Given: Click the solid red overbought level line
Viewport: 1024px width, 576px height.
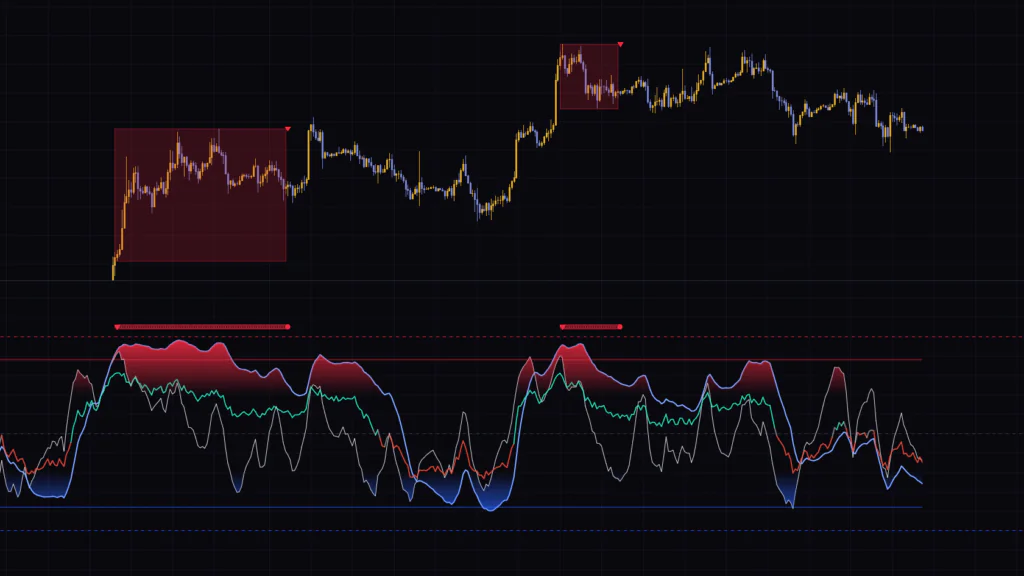Looking at the screenshot, I should (461, 360).
